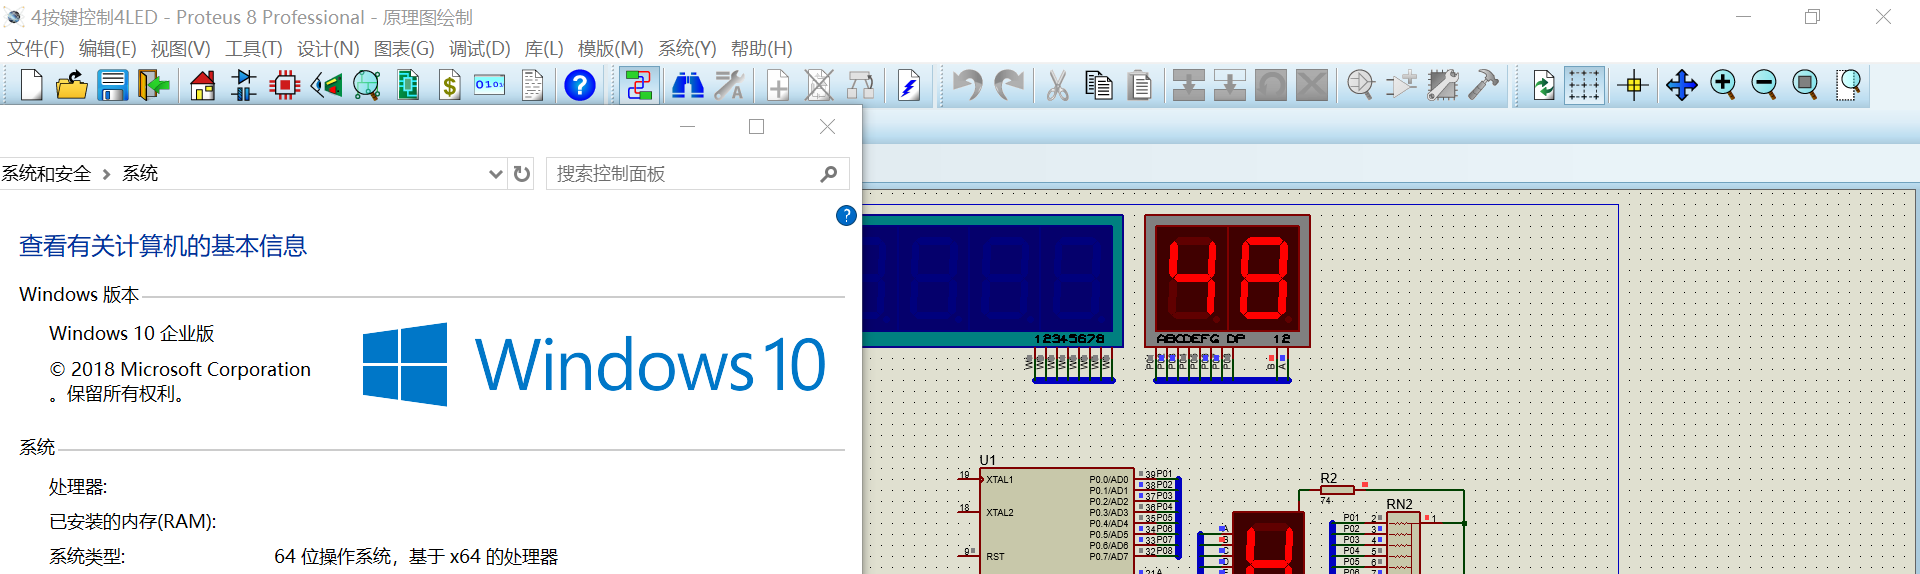Click the 系统和安全 breadcrumb link
Image resolution: width=1920 pixels, height=574 pixels.
[46, 174]
